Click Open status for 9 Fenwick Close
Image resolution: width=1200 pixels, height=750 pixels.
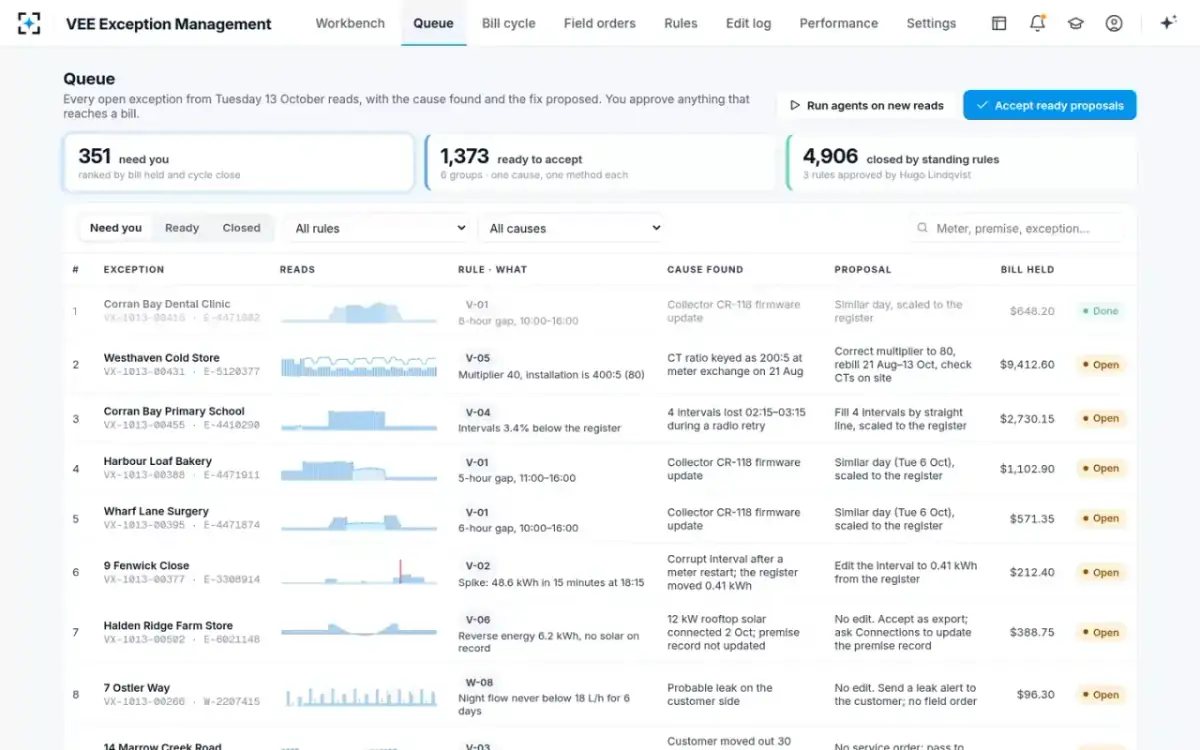click(x=1100, y=572)
